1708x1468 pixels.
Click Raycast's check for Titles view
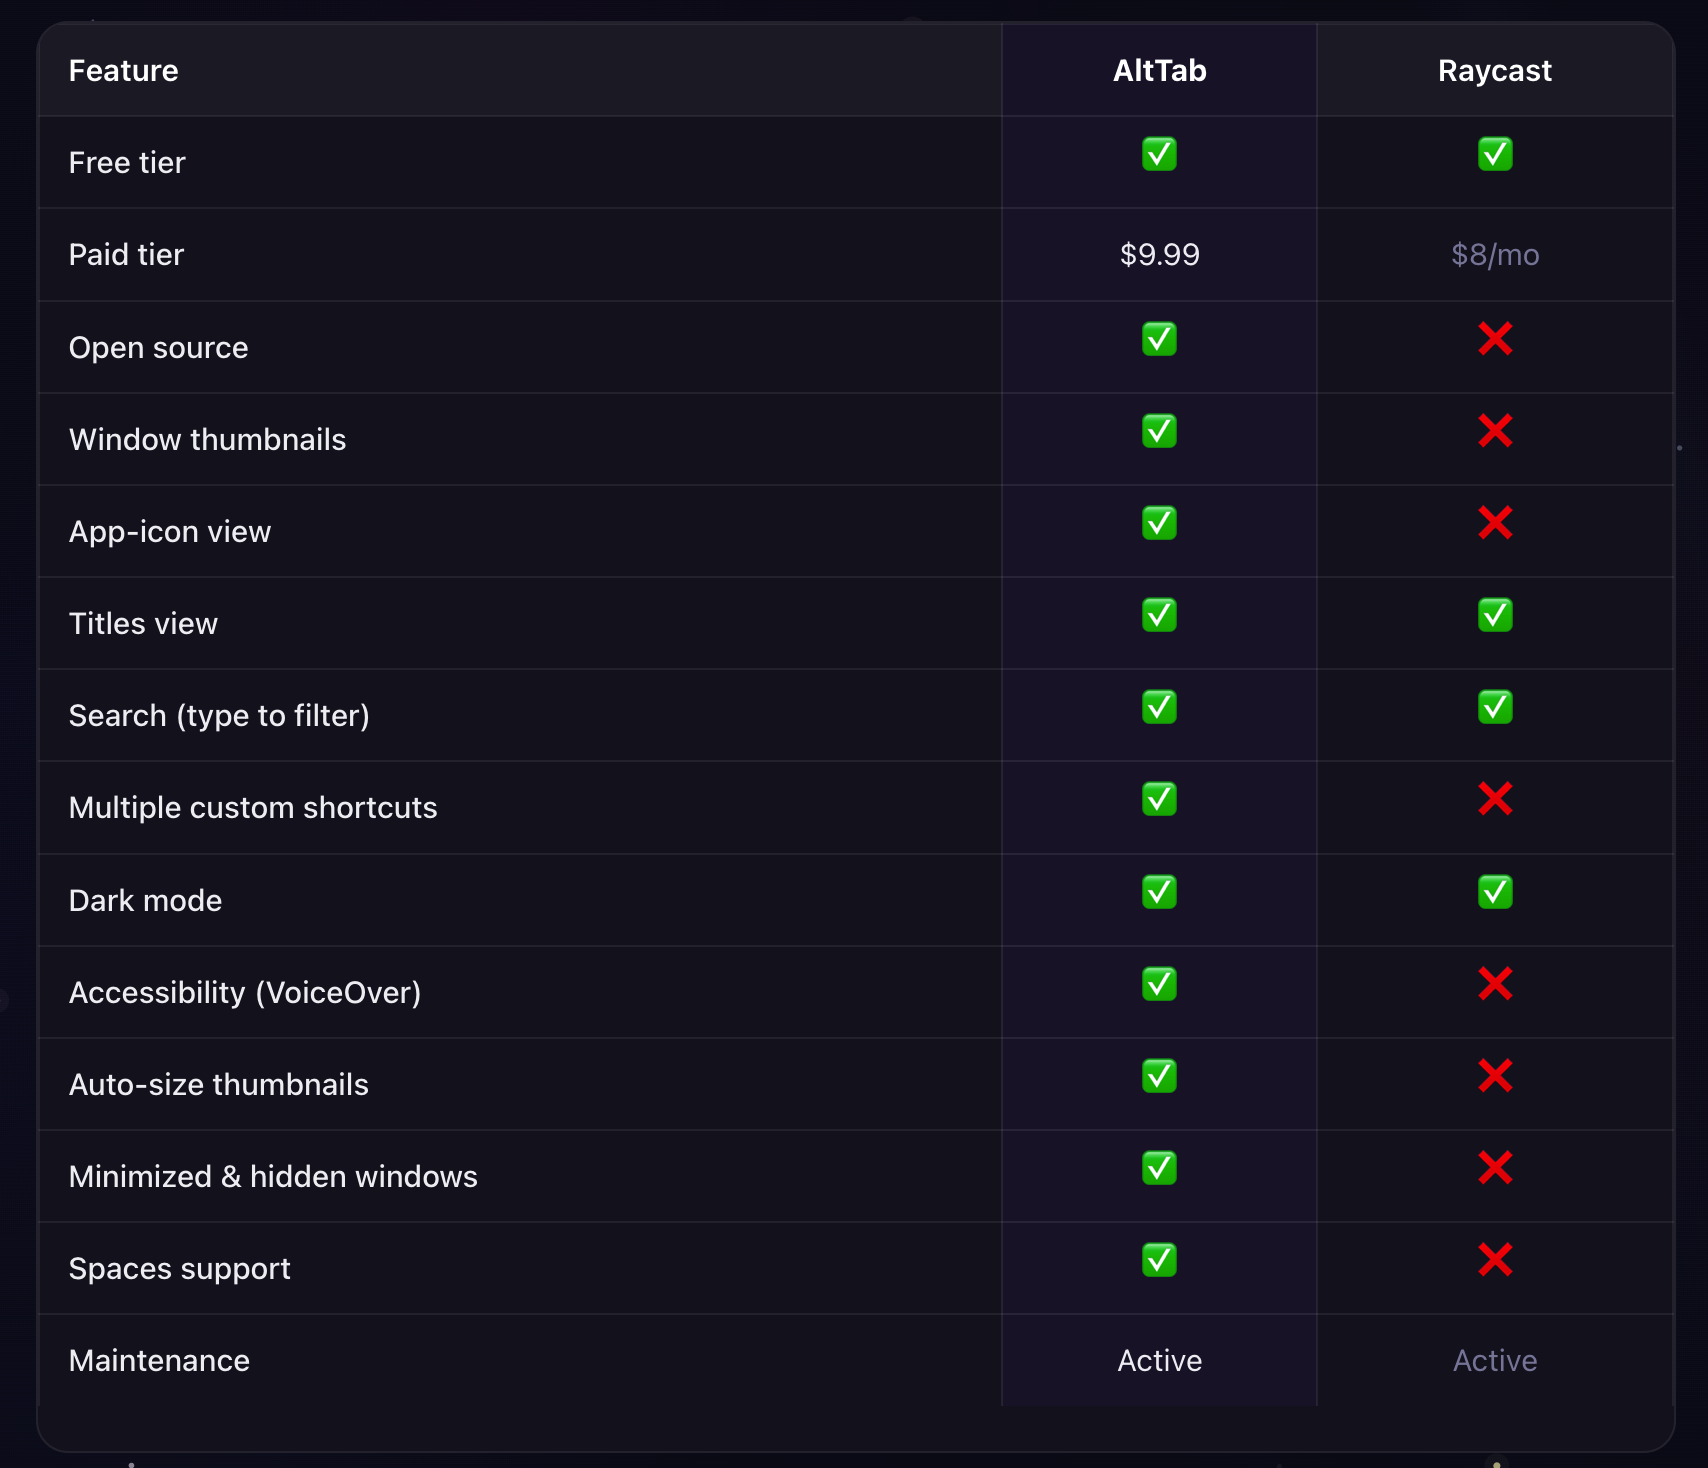coord(1495,615)
